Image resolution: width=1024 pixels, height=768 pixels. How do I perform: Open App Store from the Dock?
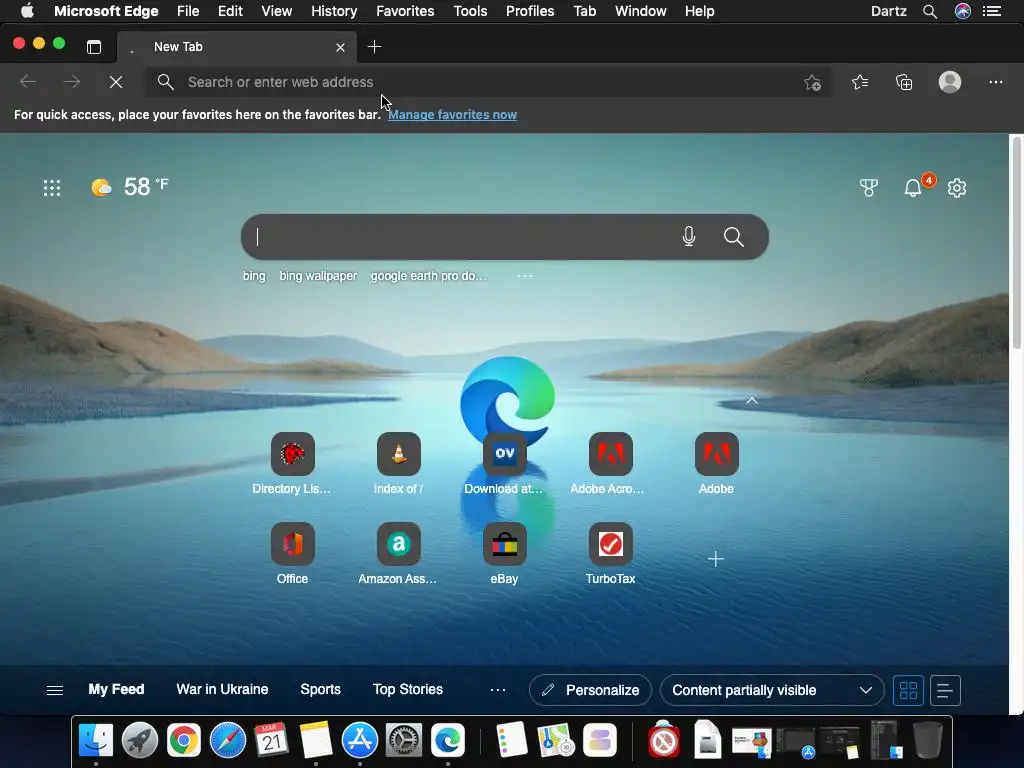360,741
